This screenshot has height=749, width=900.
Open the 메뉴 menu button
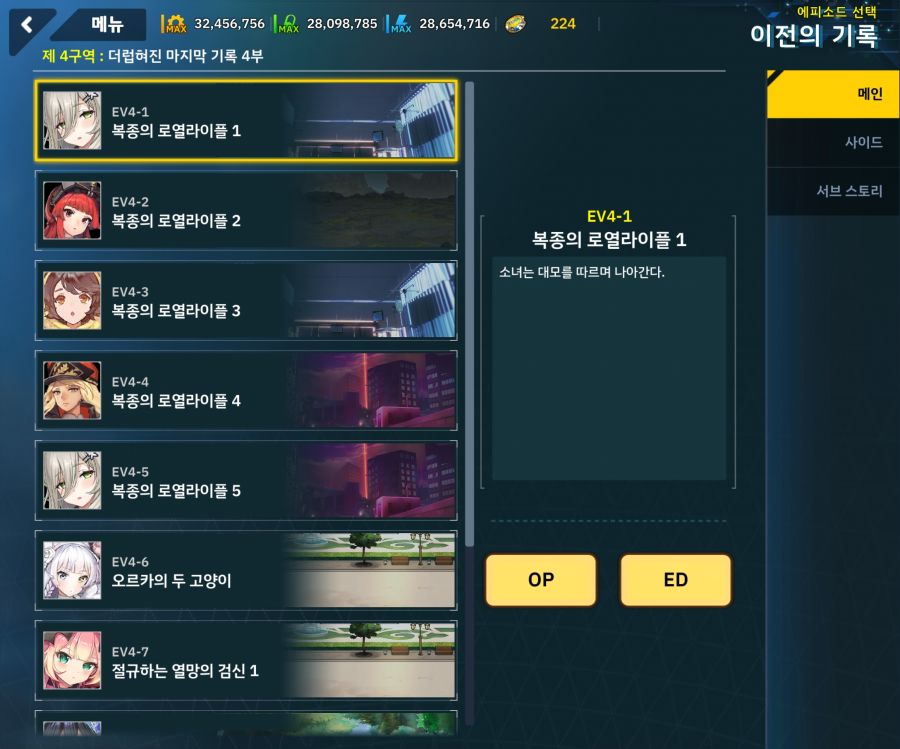(107, 25)
